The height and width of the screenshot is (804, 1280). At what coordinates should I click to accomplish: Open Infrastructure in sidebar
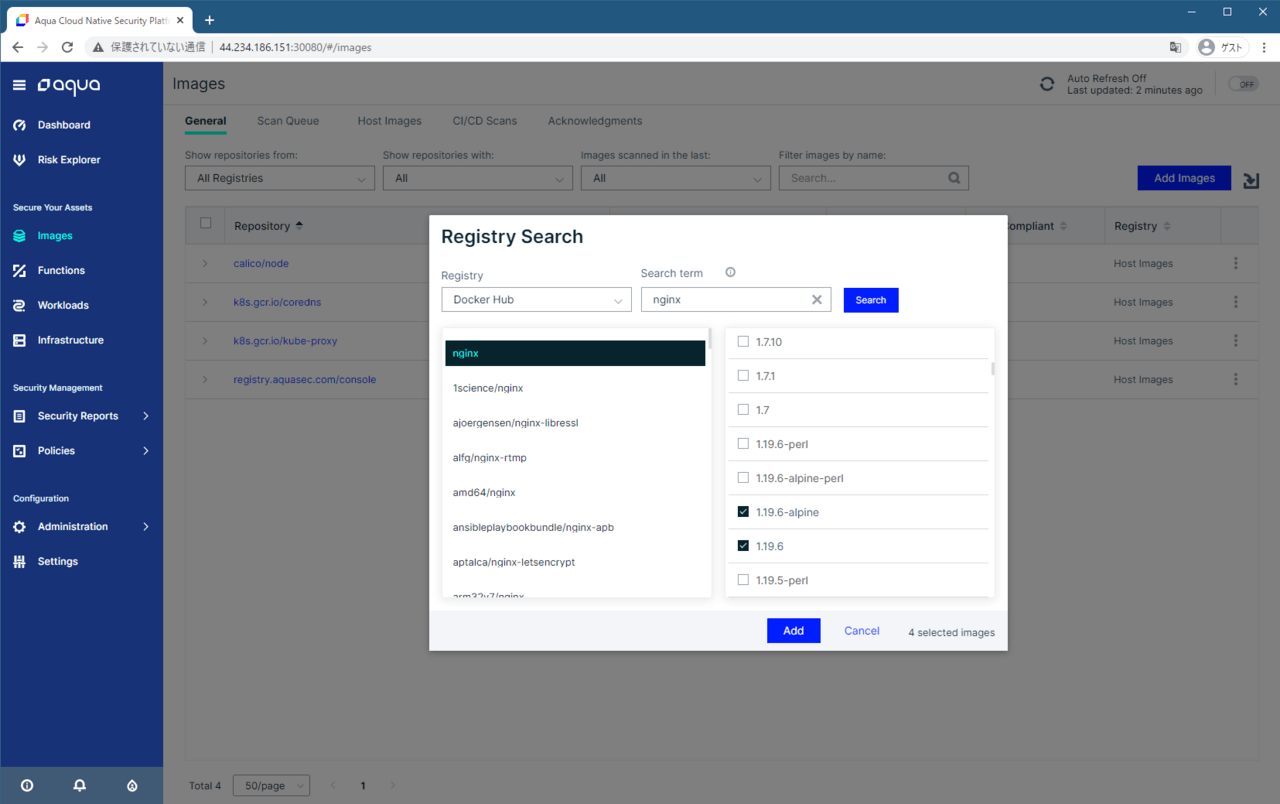[70, 341]
